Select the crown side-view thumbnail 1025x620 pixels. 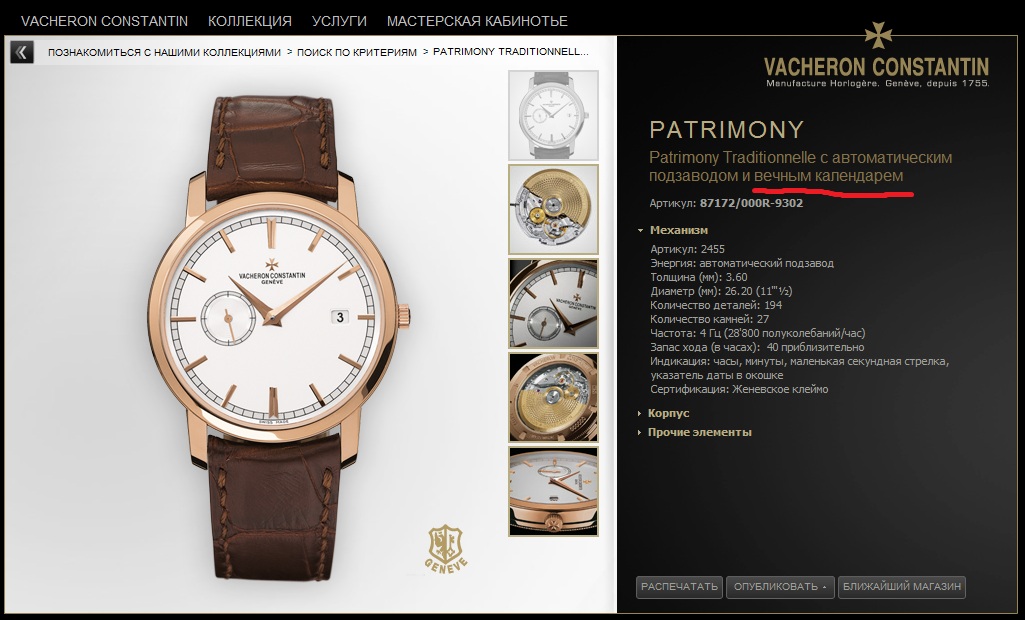pyautogui.click(x=554, y=492)
